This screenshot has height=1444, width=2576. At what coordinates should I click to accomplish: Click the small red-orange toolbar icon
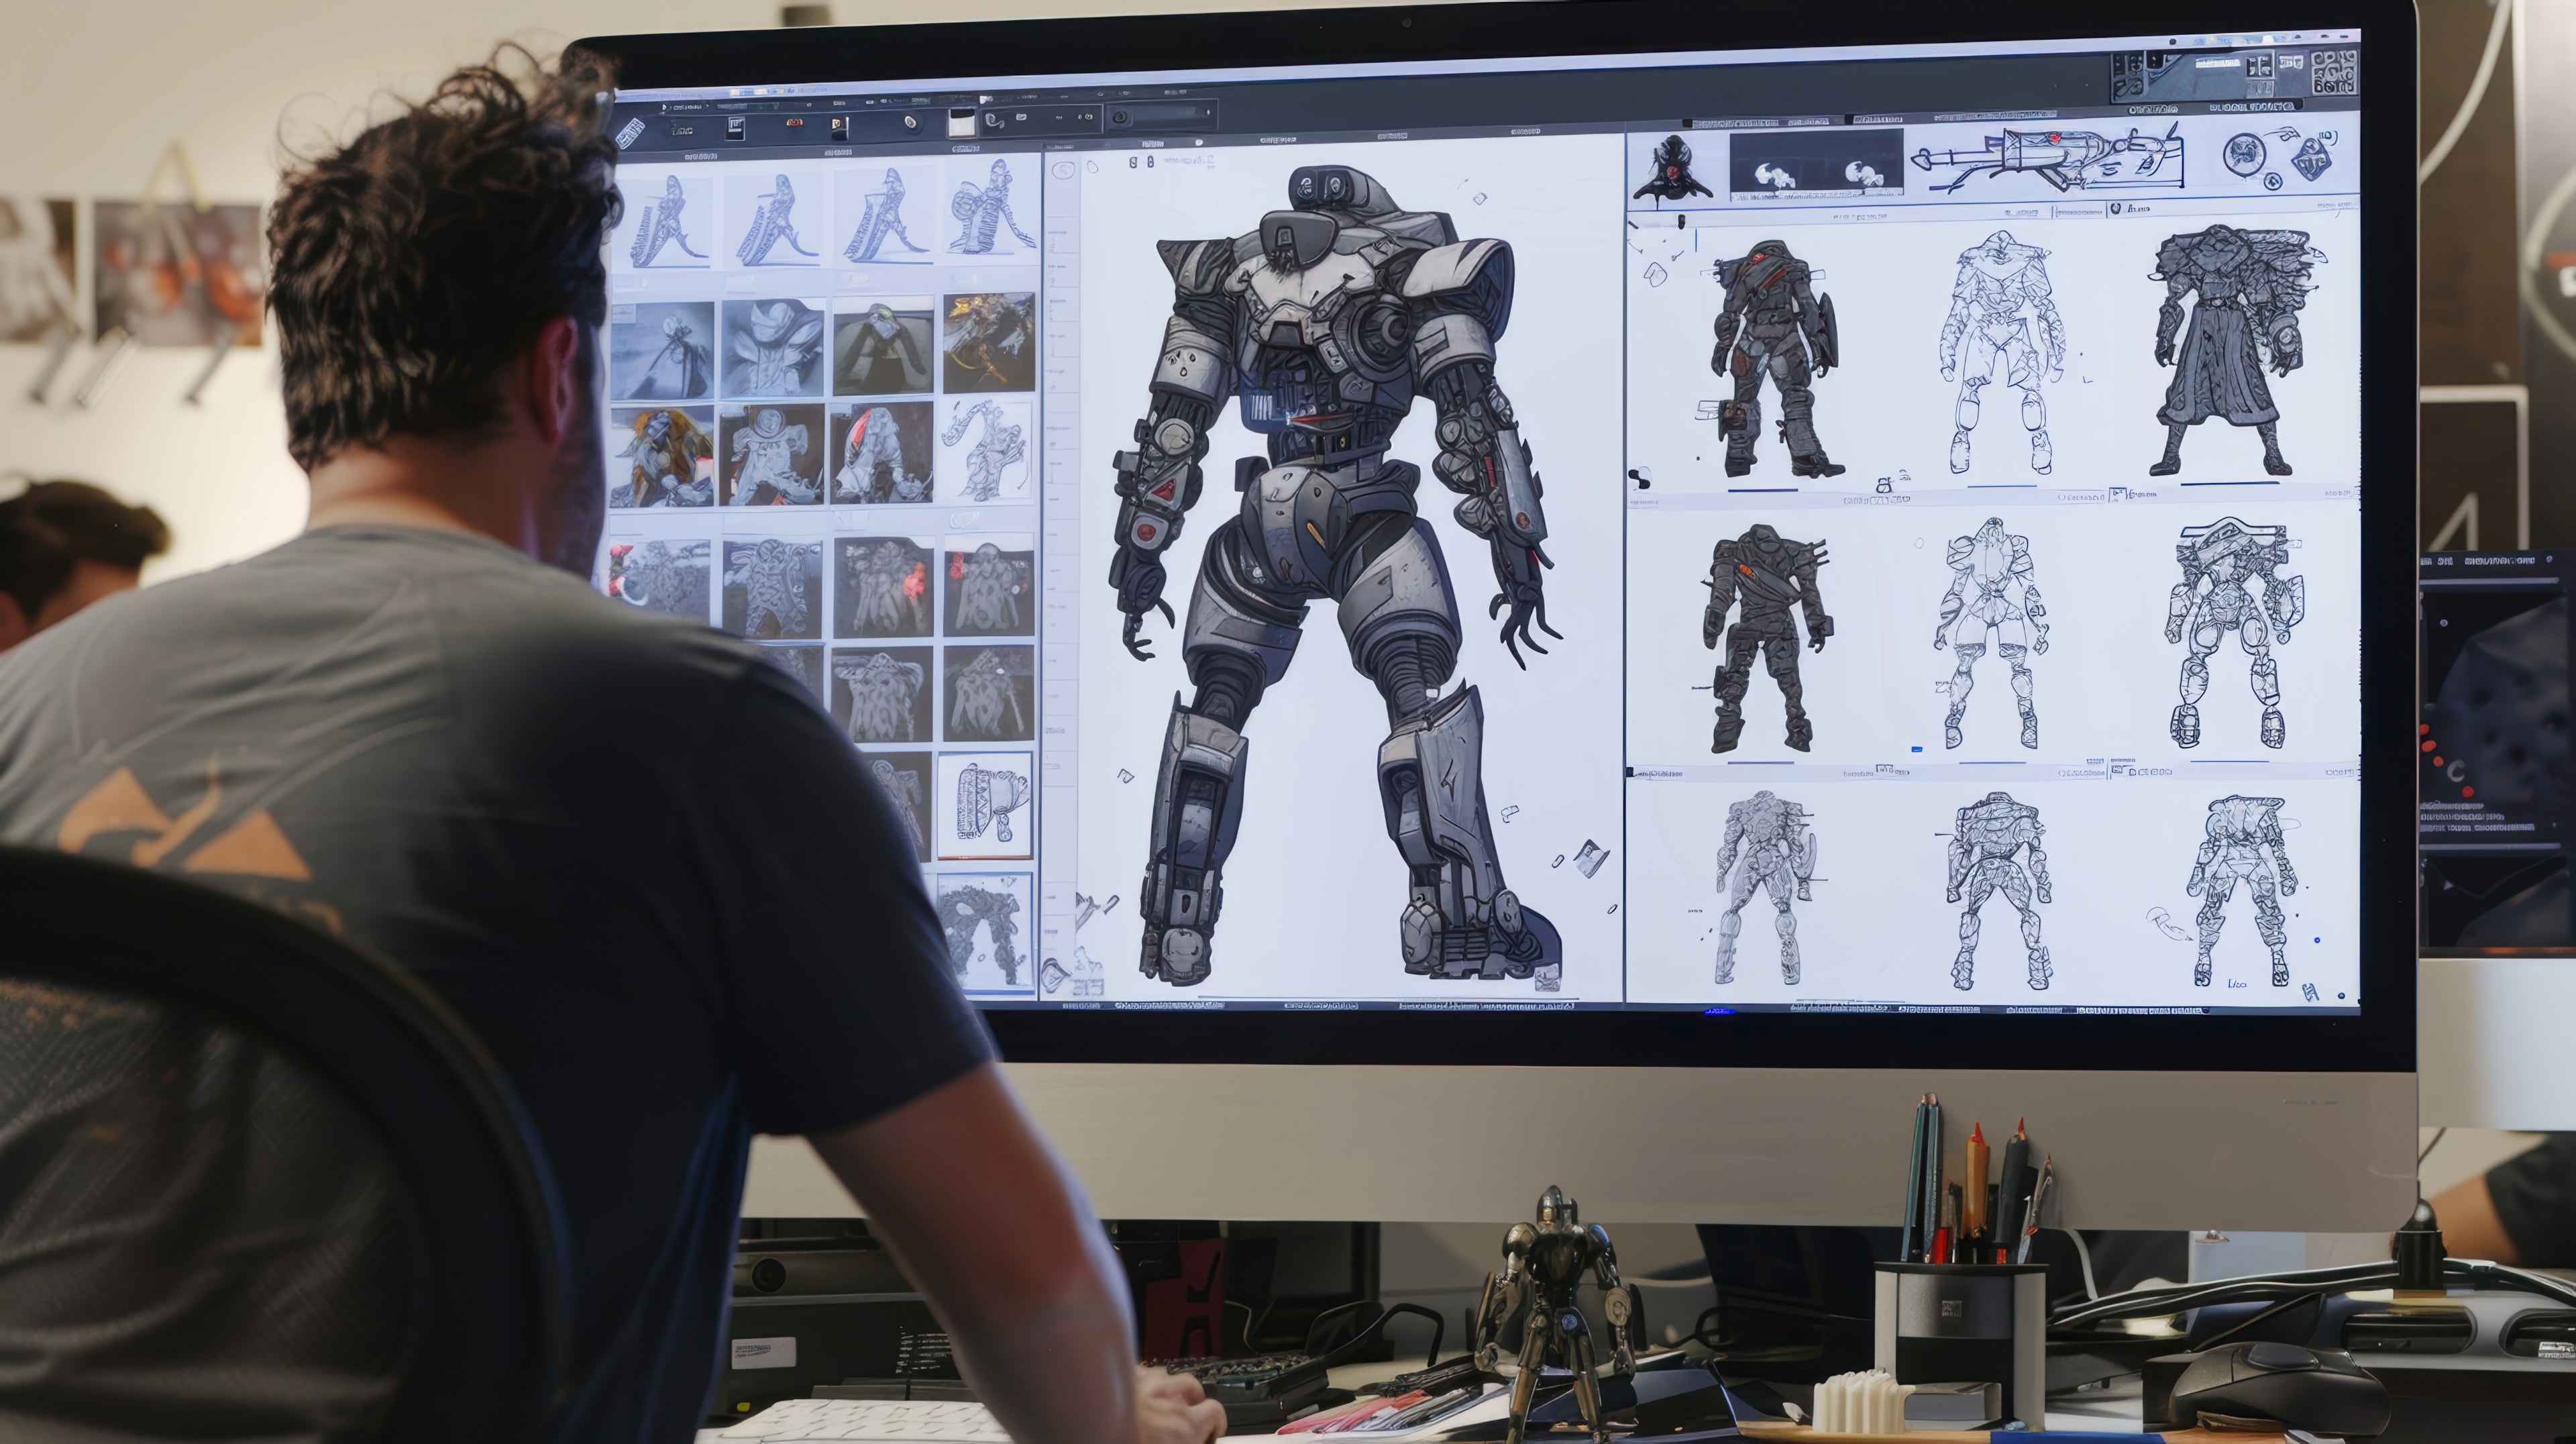pyautogui.click(x=795, y=123)
